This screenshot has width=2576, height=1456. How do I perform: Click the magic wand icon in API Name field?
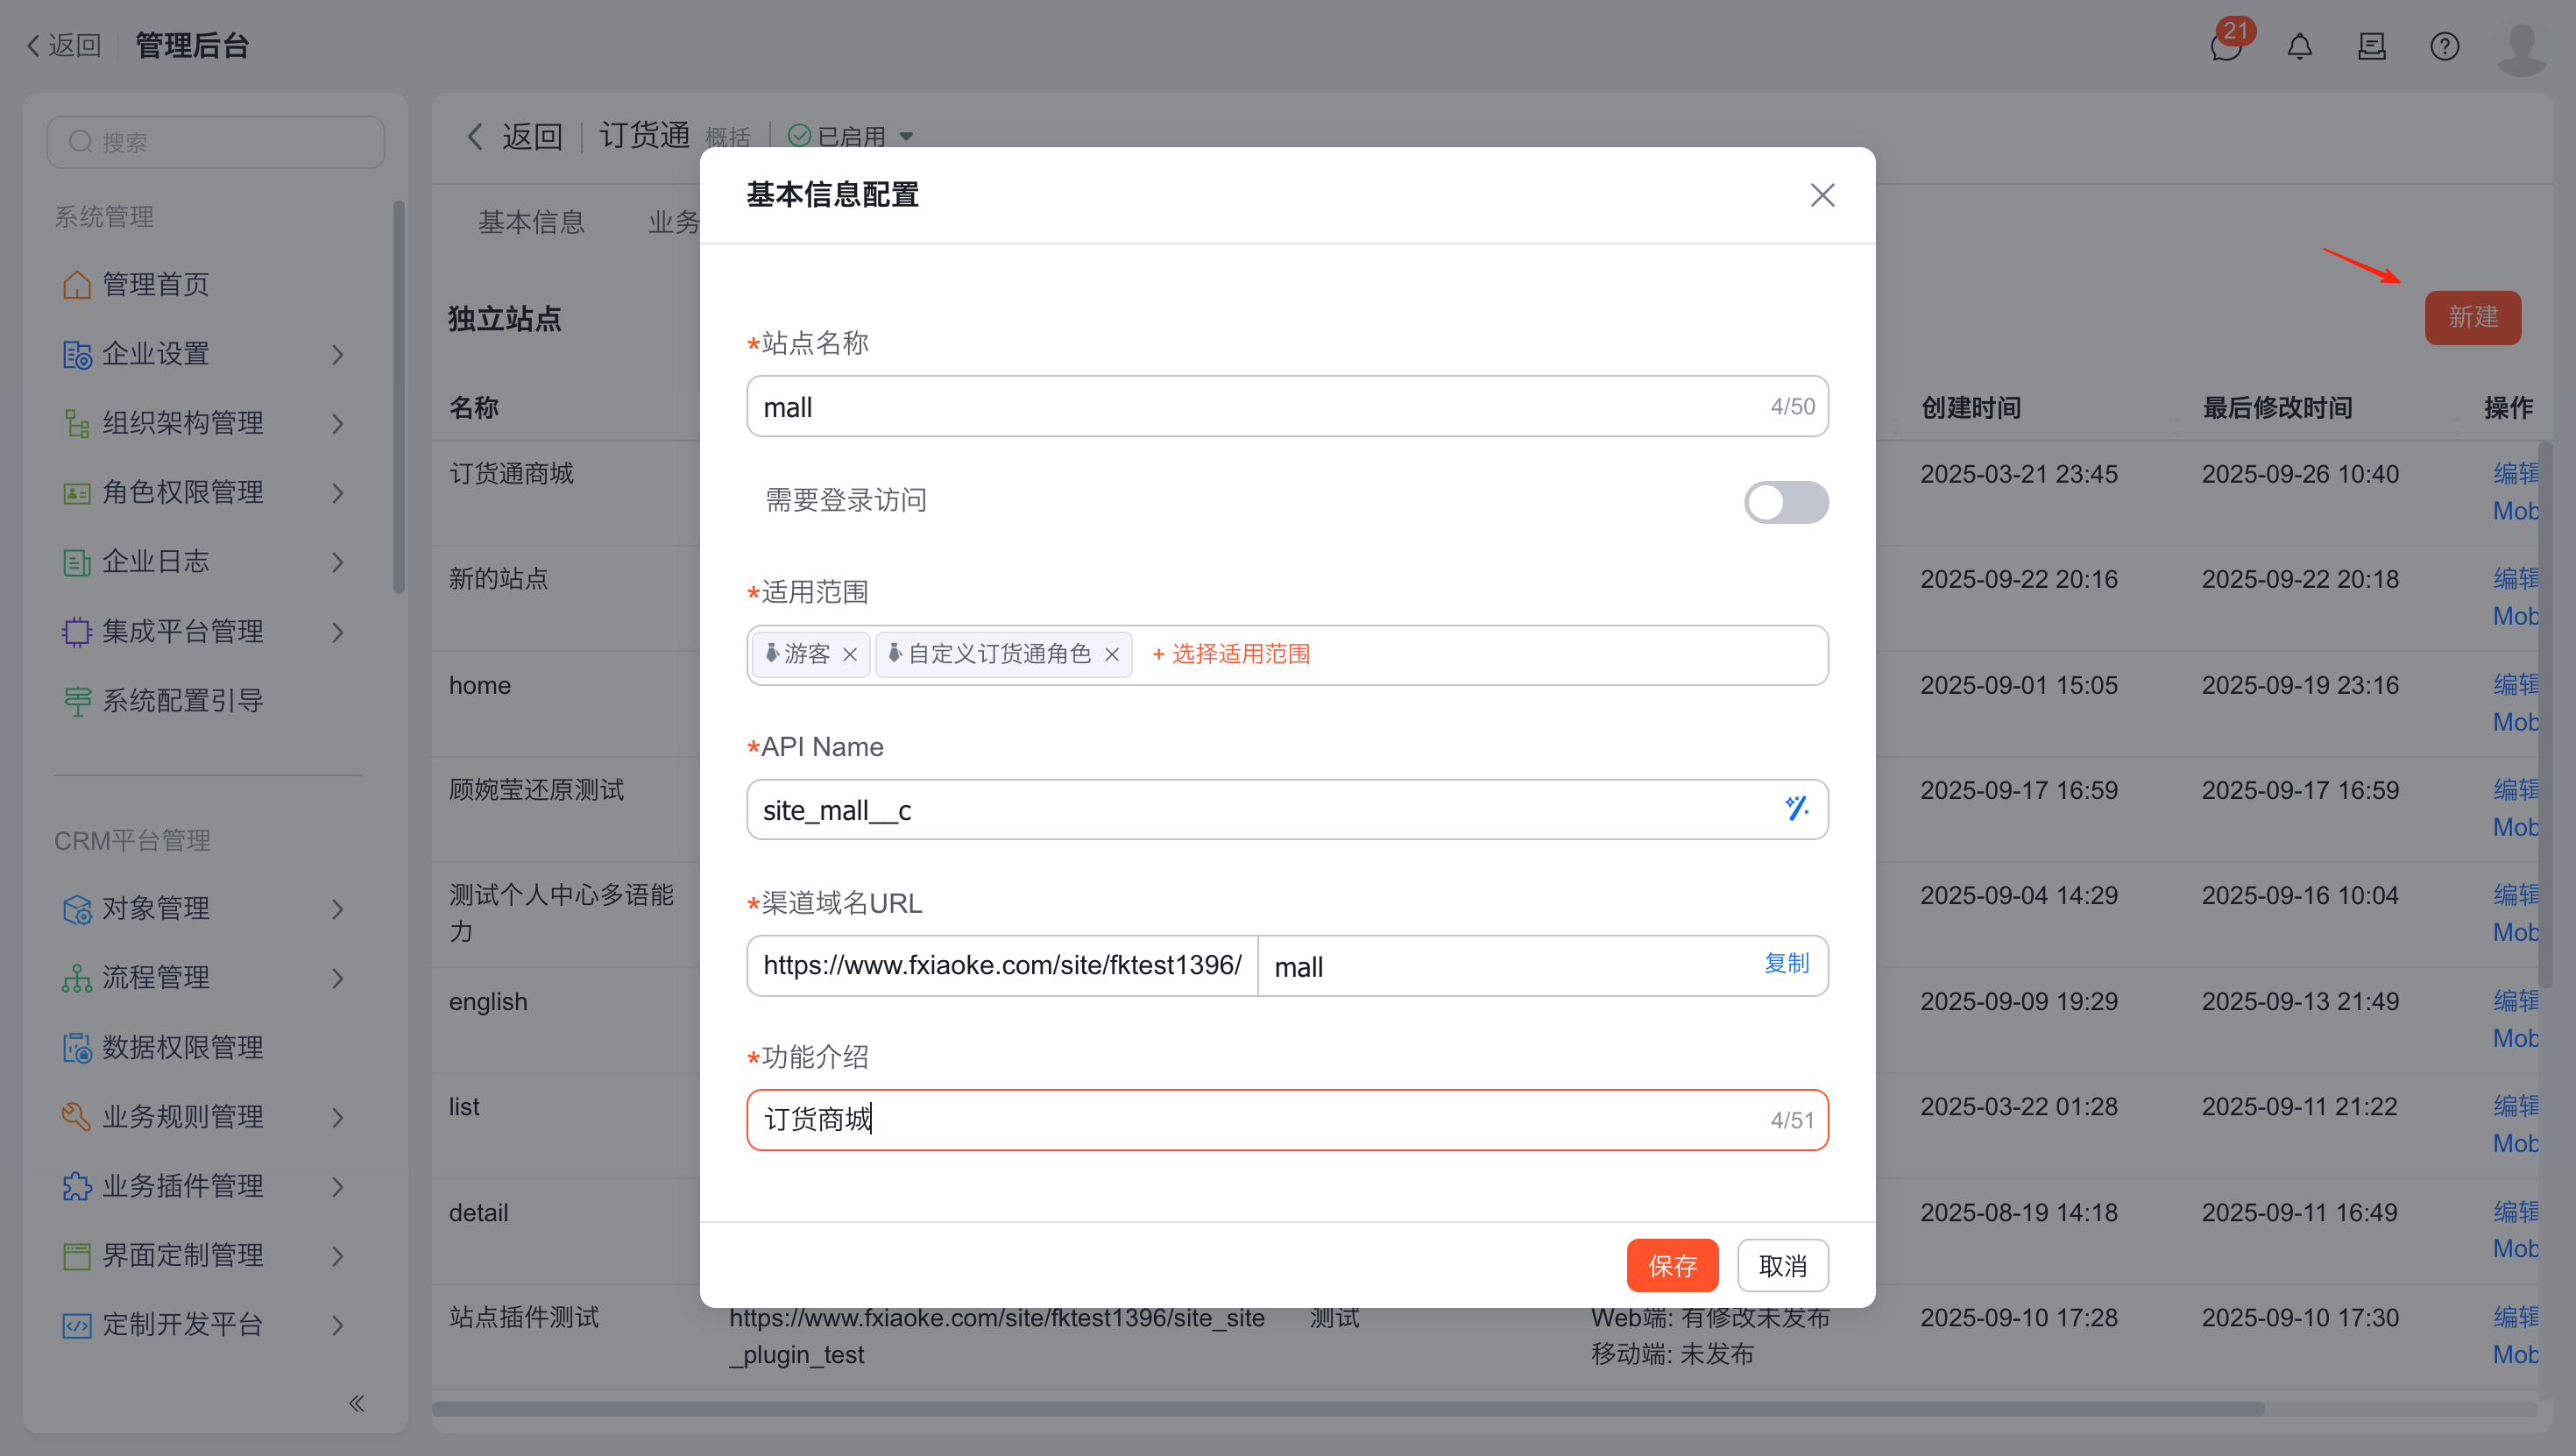pyautogui.click(x=1796, y=808)
